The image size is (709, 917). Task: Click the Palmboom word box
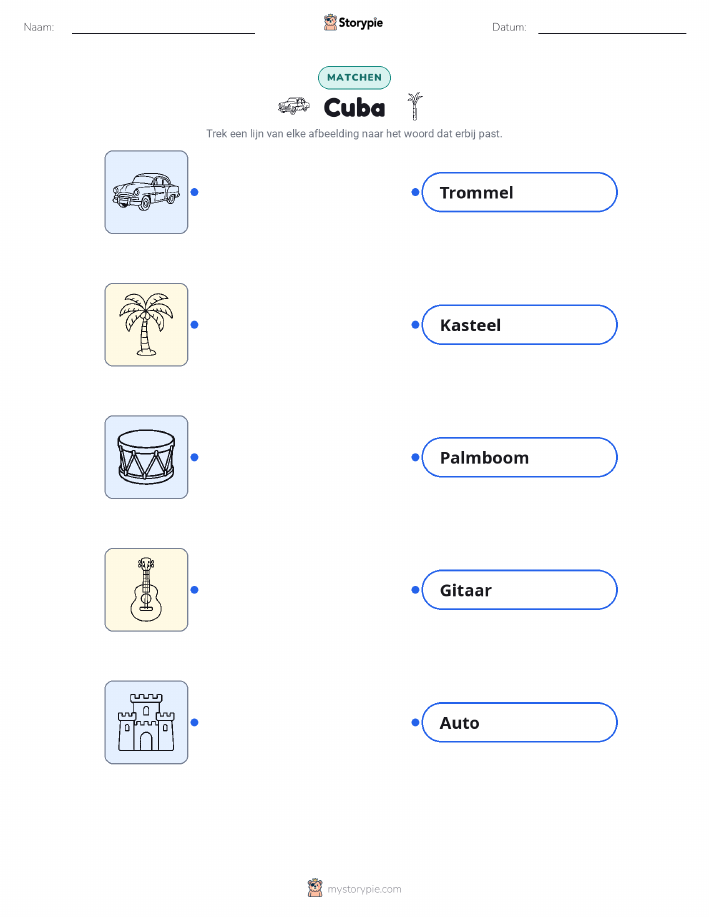pyautogui.click(x=519, y=457)
